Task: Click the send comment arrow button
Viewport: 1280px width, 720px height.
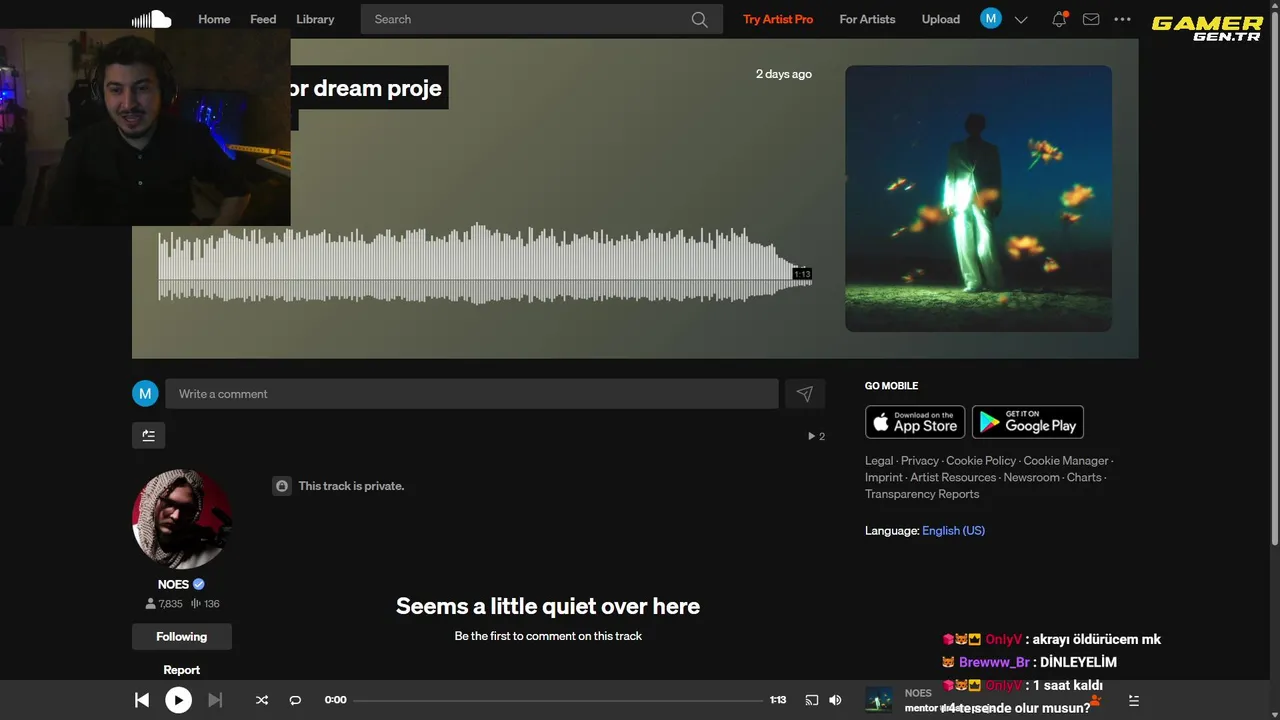Action: (x=805, y=394)
